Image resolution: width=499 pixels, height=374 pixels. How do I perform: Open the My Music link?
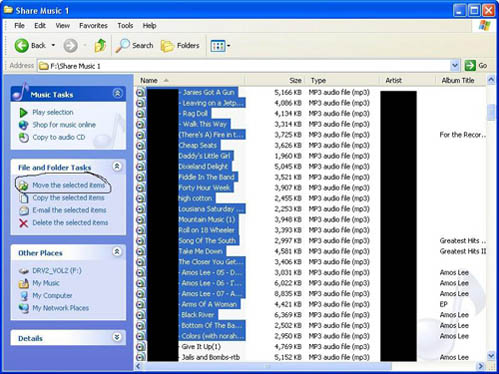(x=46, y=283)
